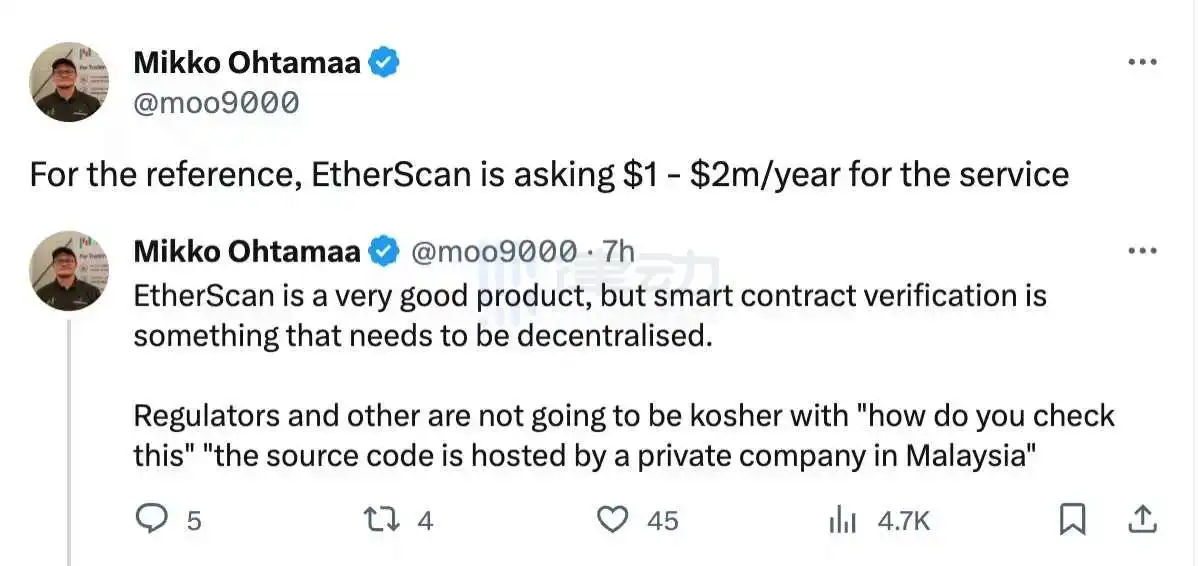
Task: Click the @moo9000 handle under top name
Action: click(215, 102)
